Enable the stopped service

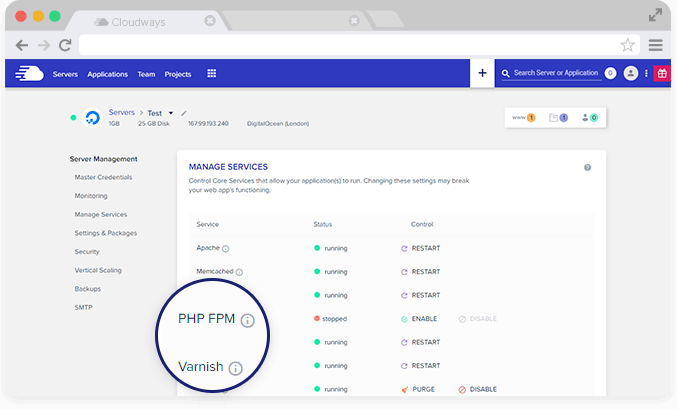click(x=422, y=319)
